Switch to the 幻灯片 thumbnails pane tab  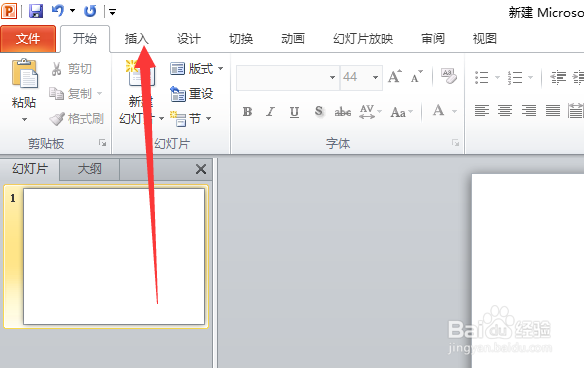(30, 169)
